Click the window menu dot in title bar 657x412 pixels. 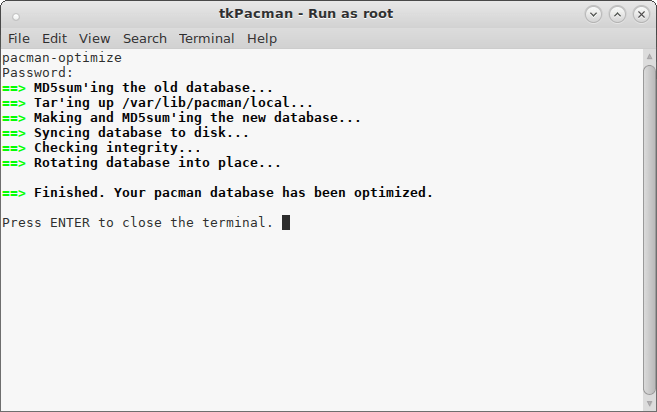[16, 17]
